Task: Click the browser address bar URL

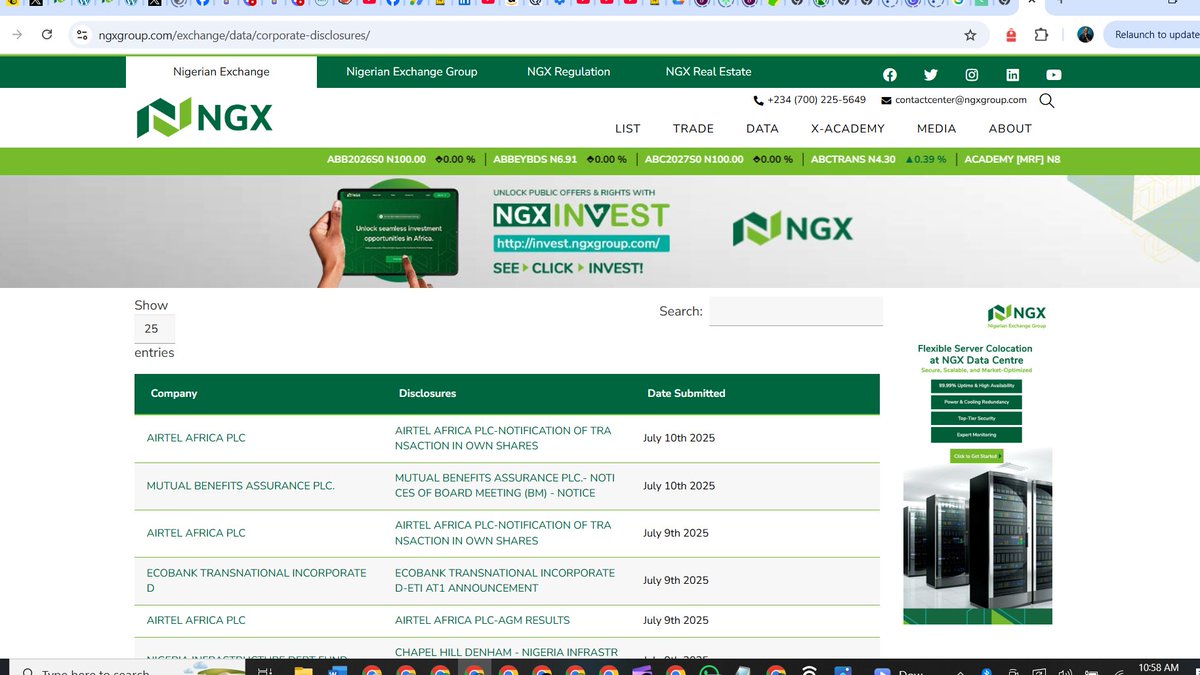Action: [234, 35]
